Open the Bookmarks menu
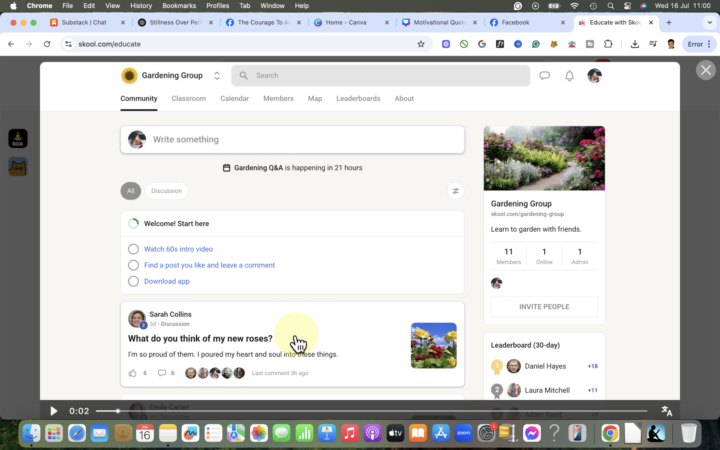The width and height of the screenshot is (720, 450). (179, 6)
